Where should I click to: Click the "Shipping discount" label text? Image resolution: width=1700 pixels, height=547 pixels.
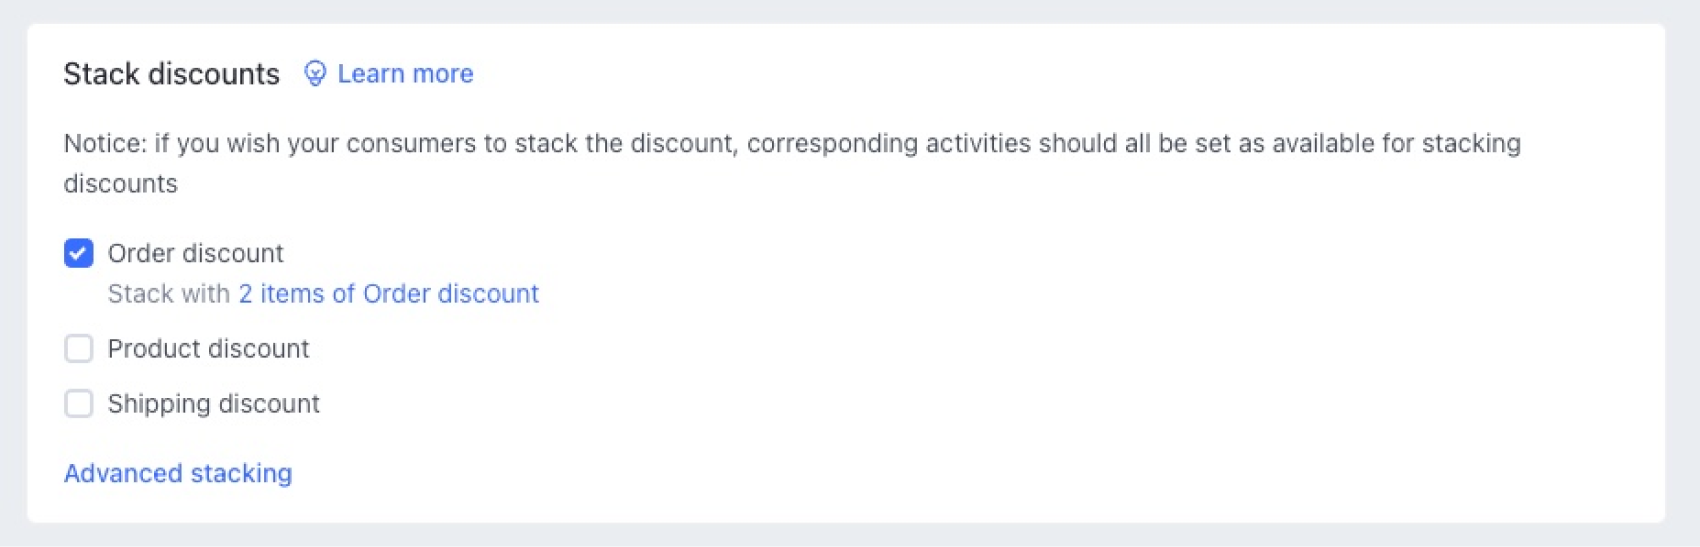coord(213,403)
